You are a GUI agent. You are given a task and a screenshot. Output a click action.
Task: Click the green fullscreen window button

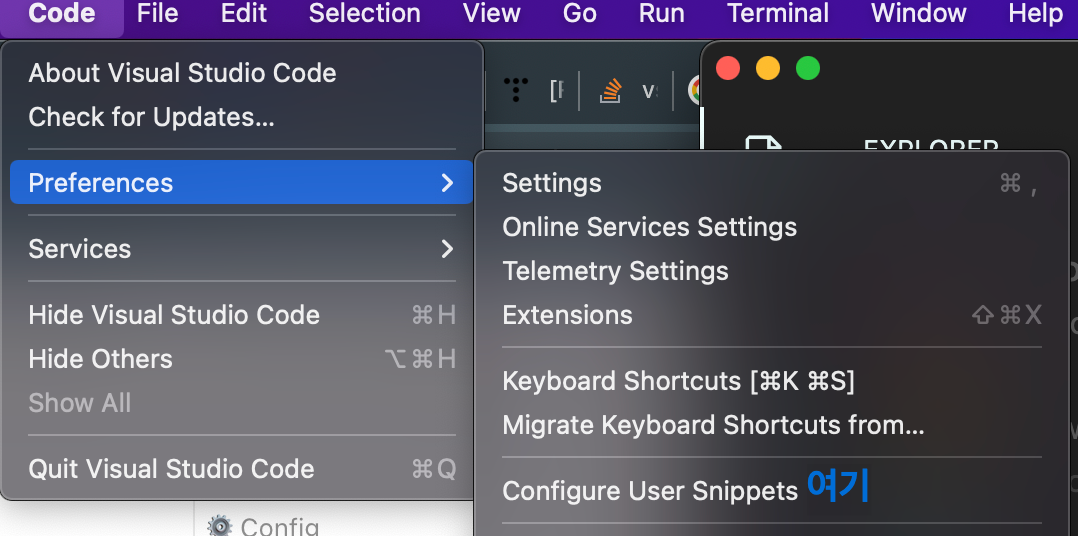pyautogui.click(x=808, y=68)
